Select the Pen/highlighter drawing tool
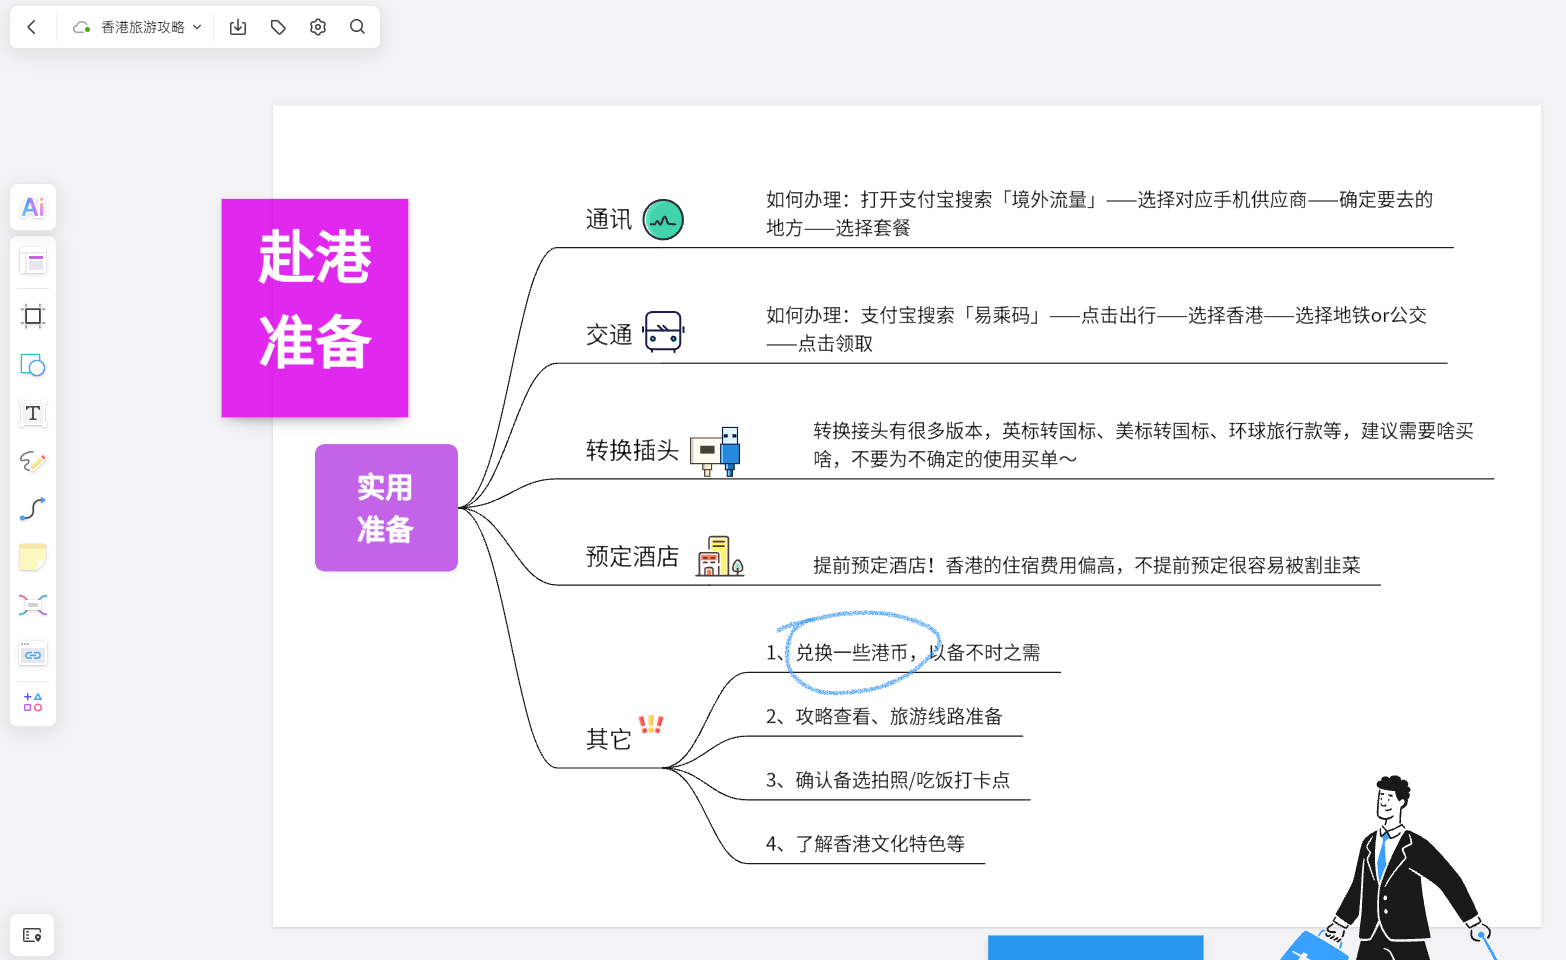This screenshot has width=1566, height=960. 33,461
